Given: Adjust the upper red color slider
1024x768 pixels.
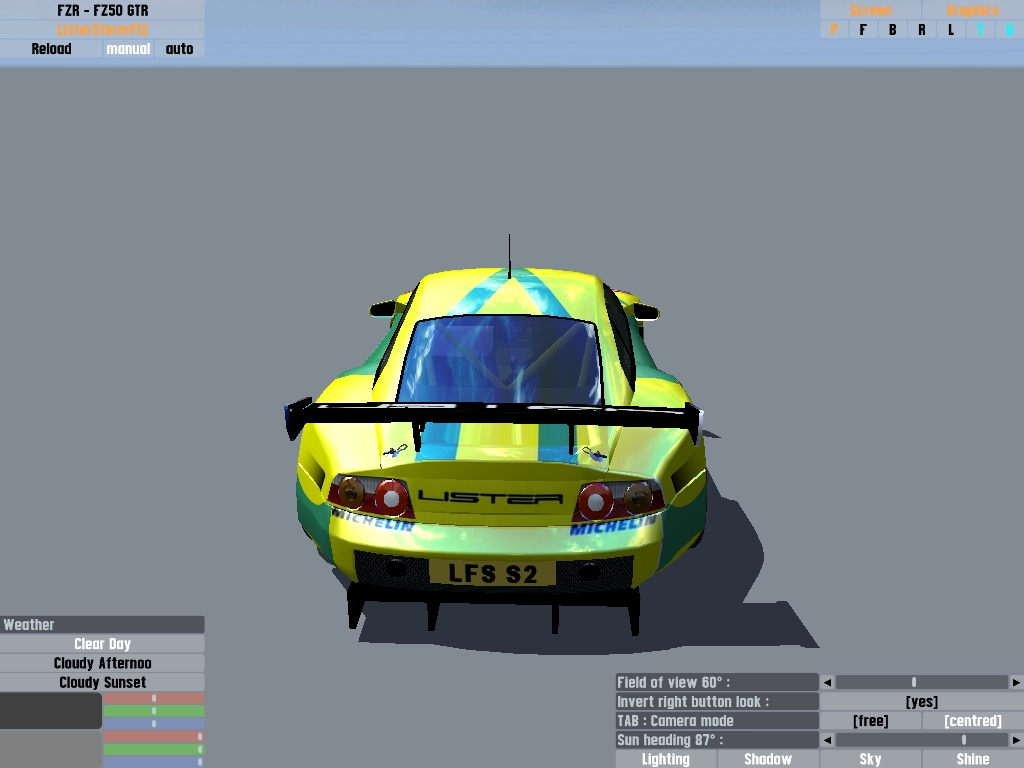Looking at the screenshot, I should click(154, 698).
